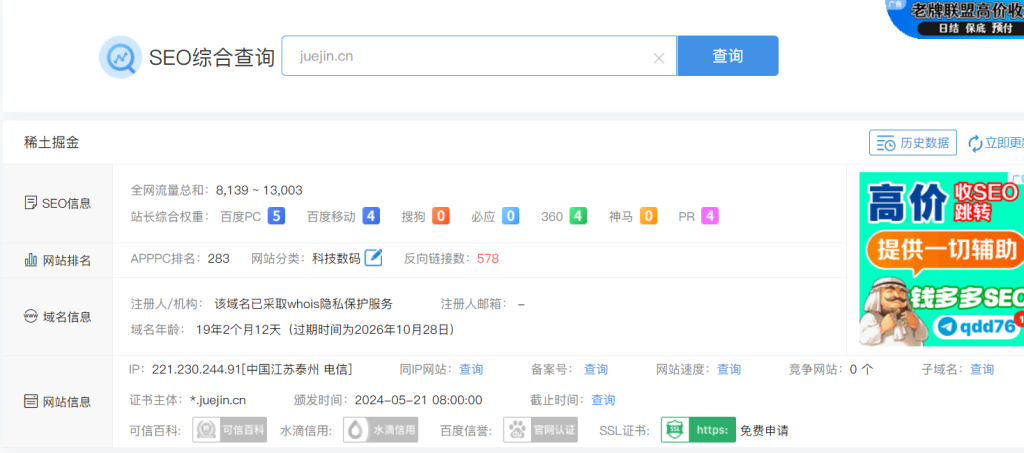The width and height of the screenshot is (1024, 453).
Task: Click the green SSL https badge
Action: click(x=698, y=430)
